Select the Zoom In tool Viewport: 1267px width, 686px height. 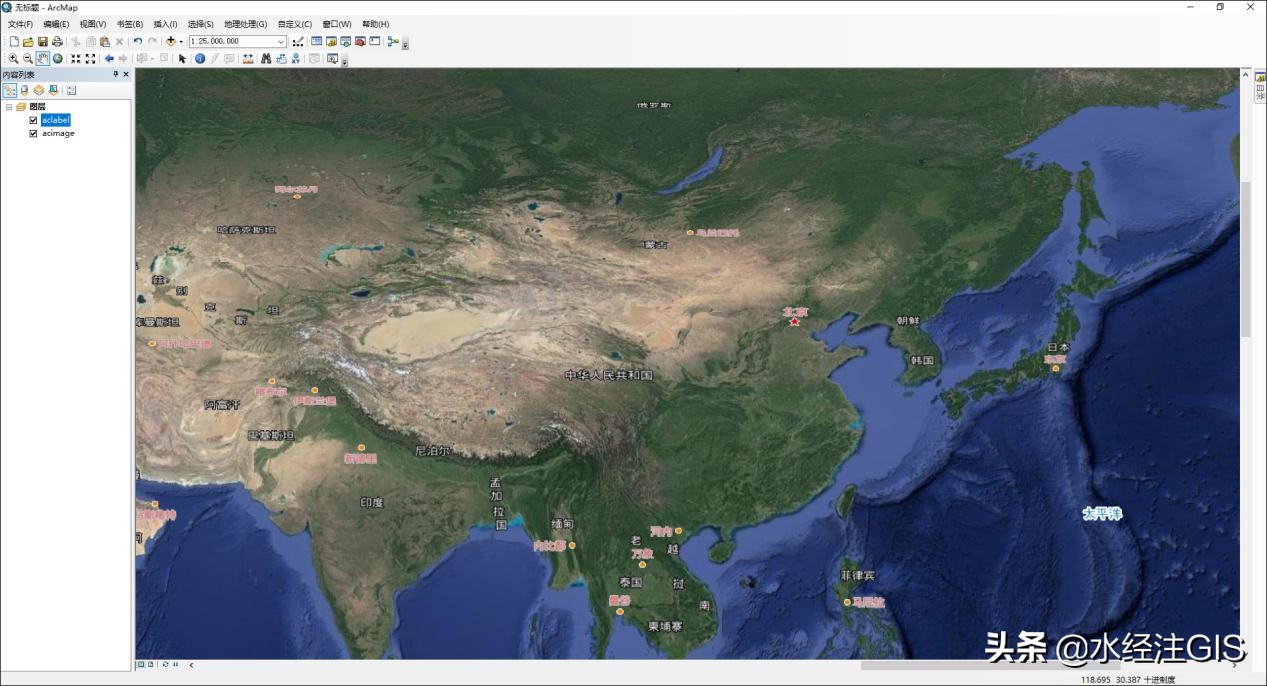tap(14, 58)
